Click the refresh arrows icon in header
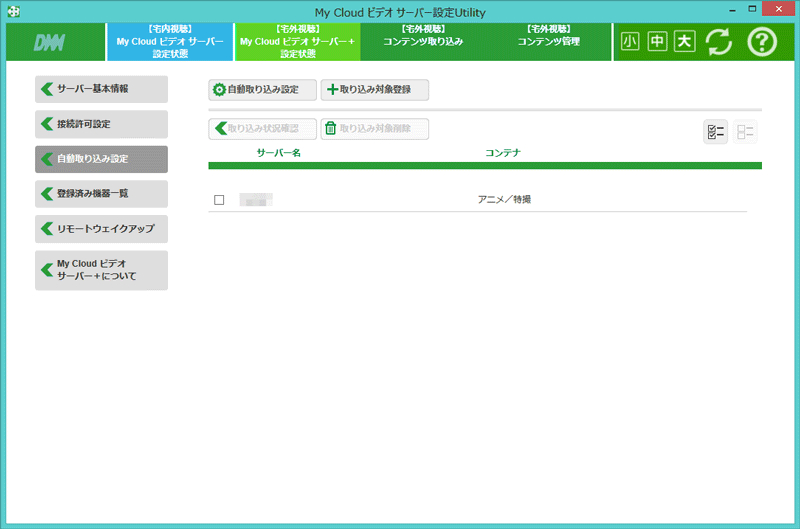800x529 pixels. [x=718, y=42]
